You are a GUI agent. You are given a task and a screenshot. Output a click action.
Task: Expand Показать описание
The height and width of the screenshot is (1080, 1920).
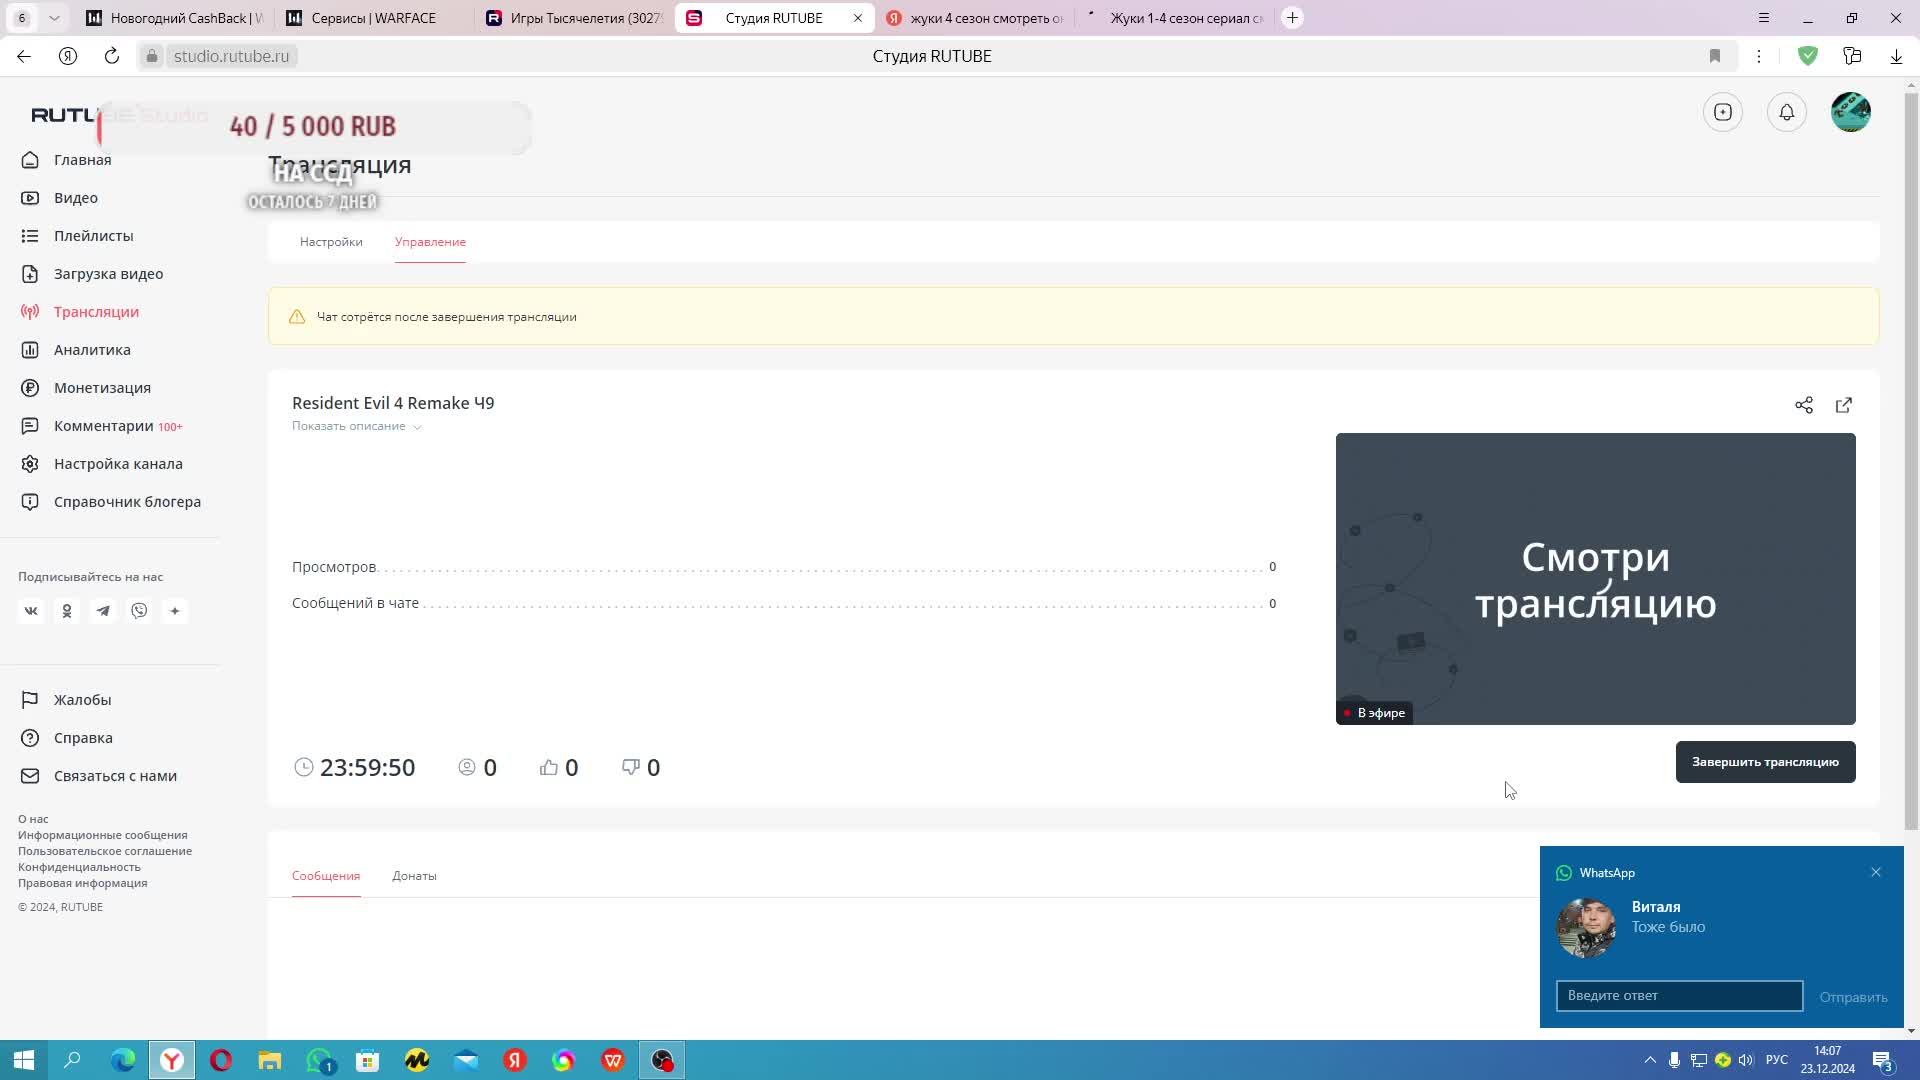(357, 426)
